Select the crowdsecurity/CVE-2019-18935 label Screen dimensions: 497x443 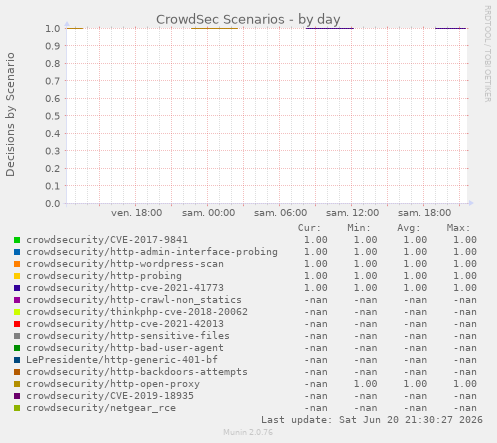pyautogui.click(x=110, y=396)
